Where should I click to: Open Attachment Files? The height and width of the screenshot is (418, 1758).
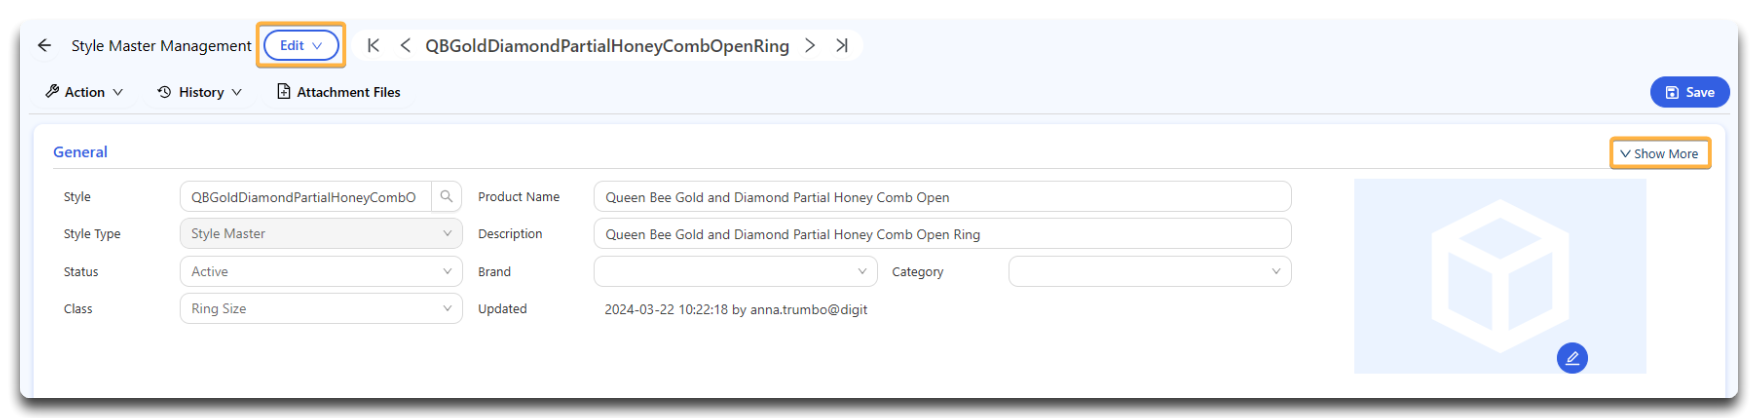point(338,92)
